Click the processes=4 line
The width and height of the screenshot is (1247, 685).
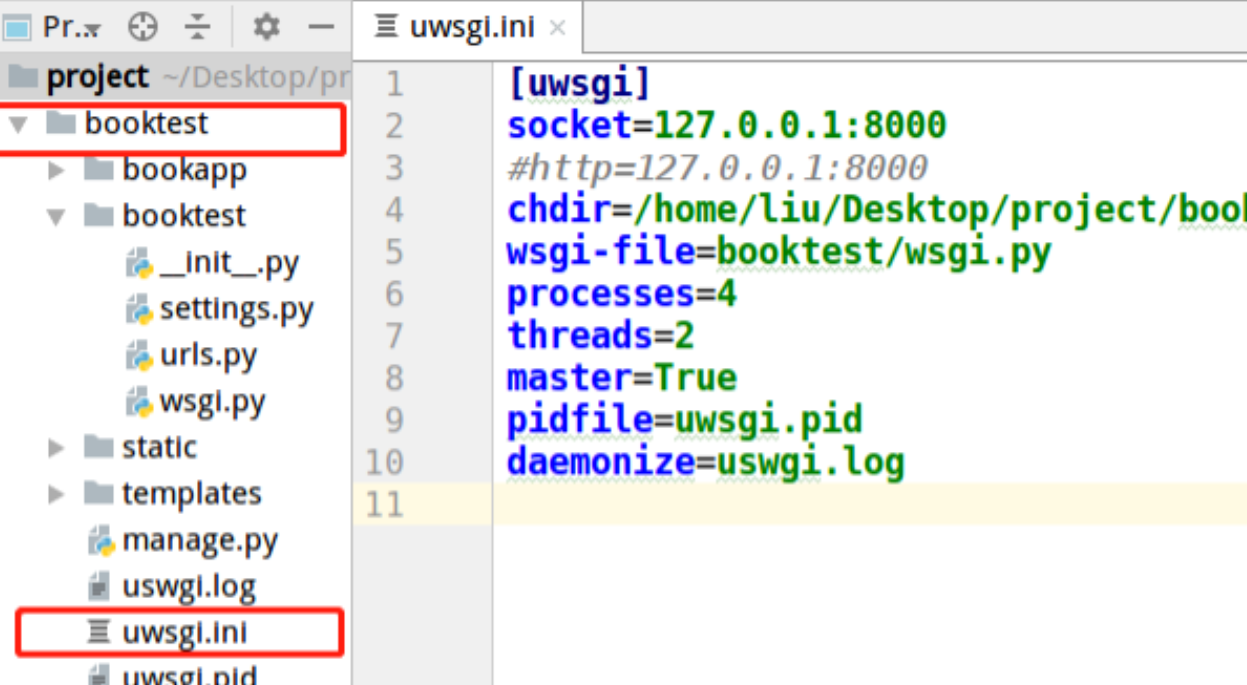coord(622,294)
